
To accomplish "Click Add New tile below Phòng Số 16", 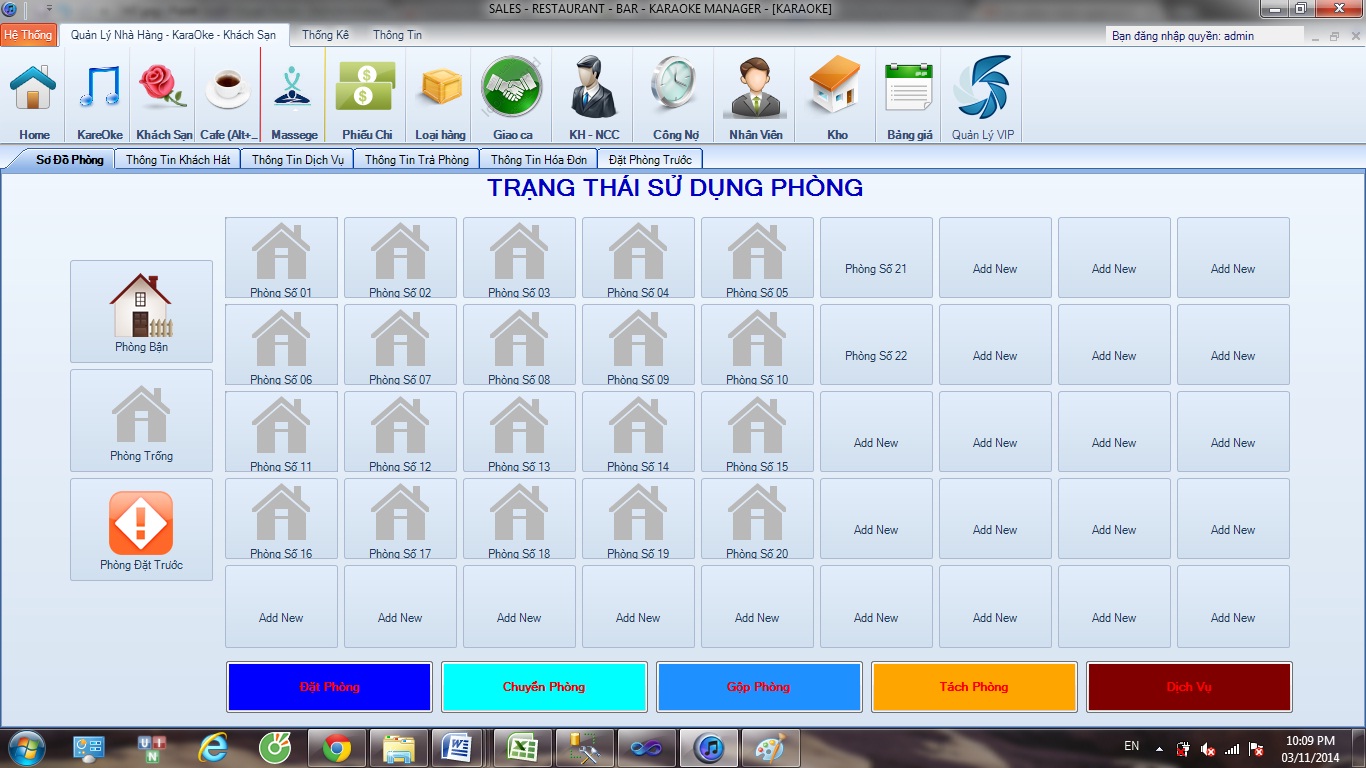I will [x=281, y=606].
